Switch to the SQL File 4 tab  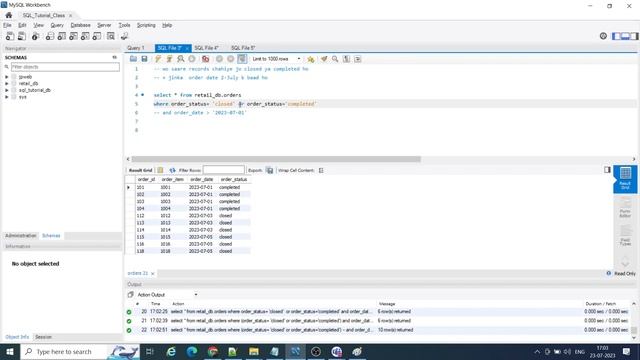[207, 48]
